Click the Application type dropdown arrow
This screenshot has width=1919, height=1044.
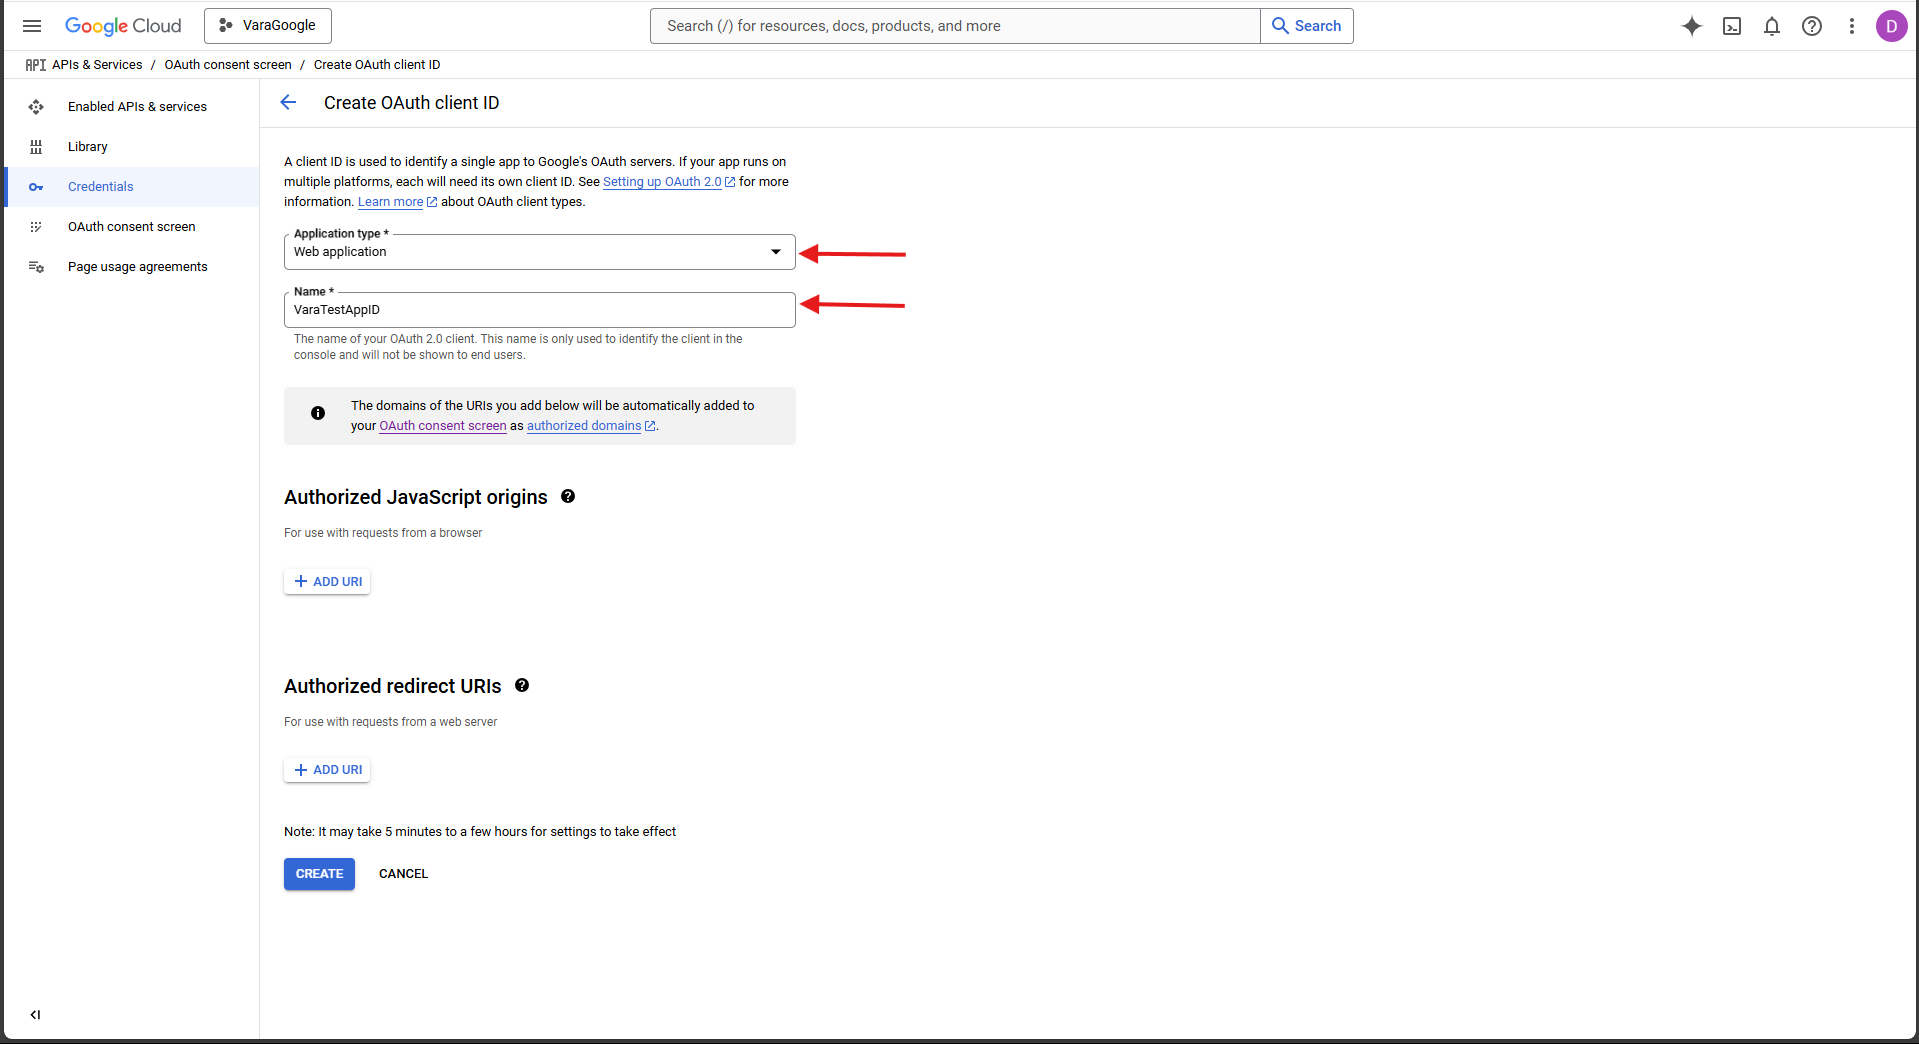[776, 252]
